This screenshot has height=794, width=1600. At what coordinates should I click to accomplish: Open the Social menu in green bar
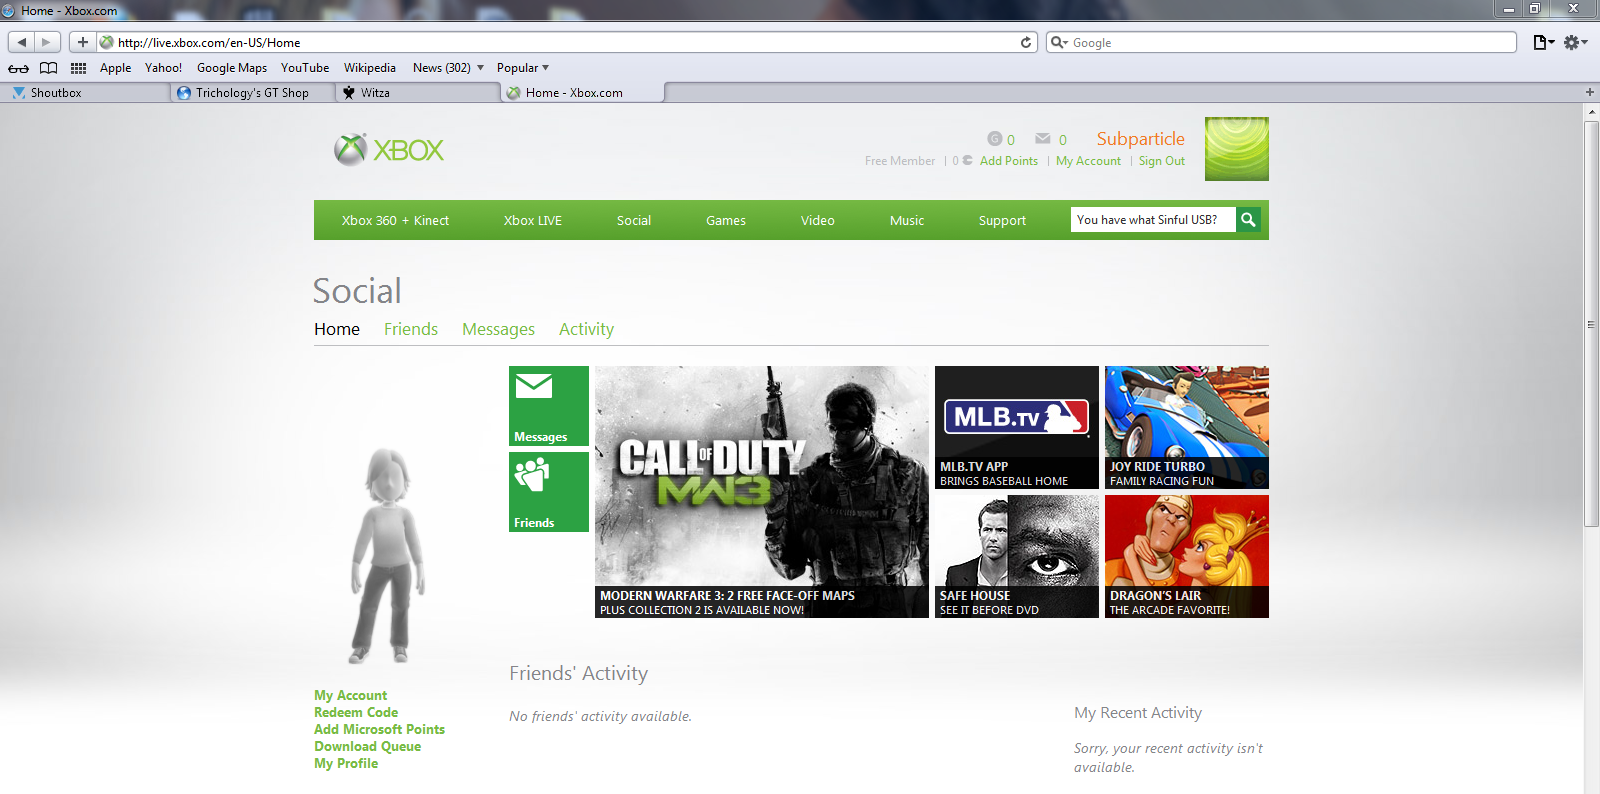[x=634, y=220]
